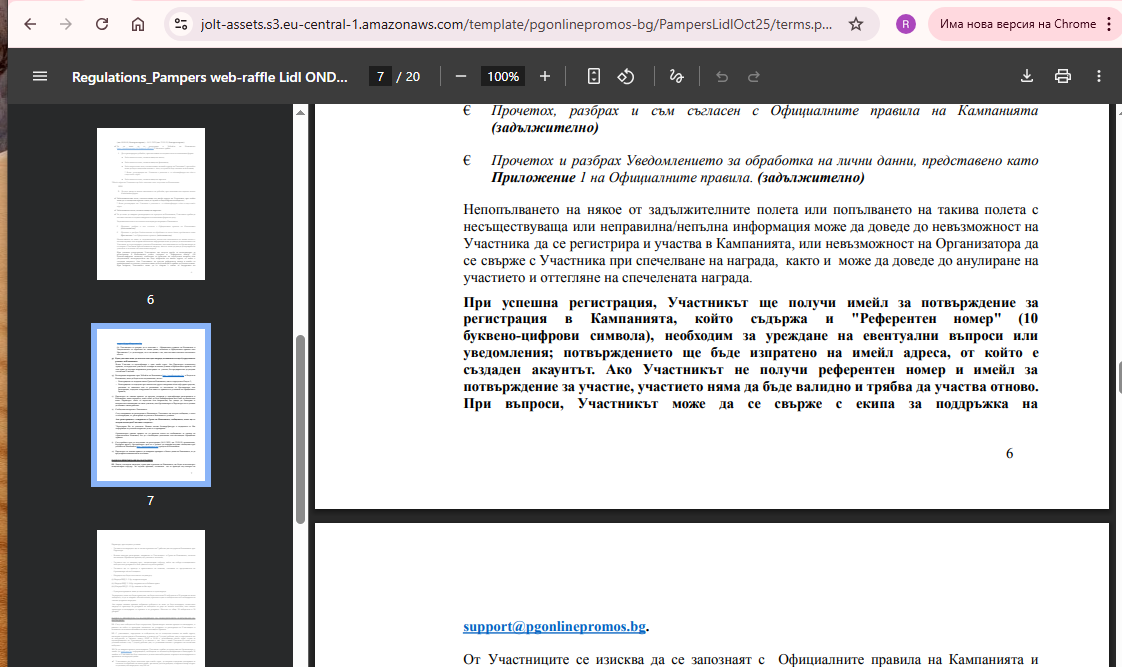Click the zoom out minus icon
This screenshot has height=667, width=1122.
point(460,77)
